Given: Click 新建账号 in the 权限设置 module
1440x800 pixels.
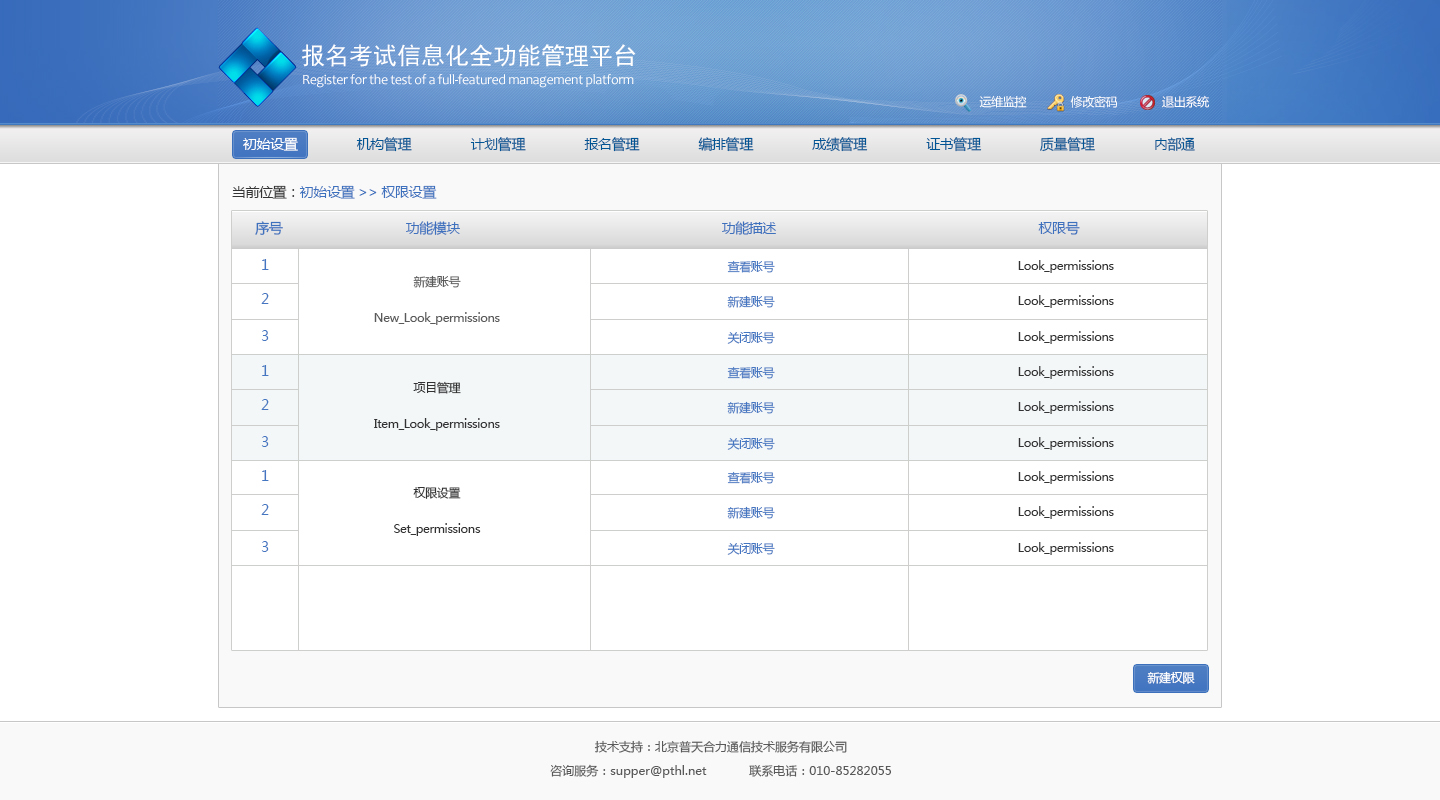Looking at the screenshot, I should 751,513.
